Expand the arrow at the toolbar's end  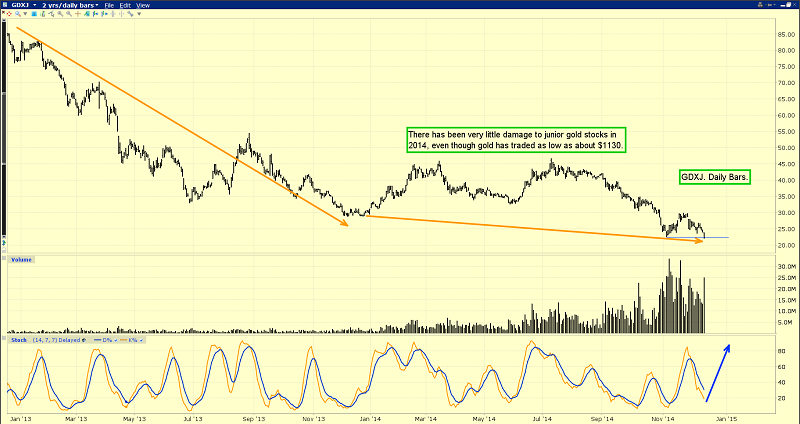(139, 14)
